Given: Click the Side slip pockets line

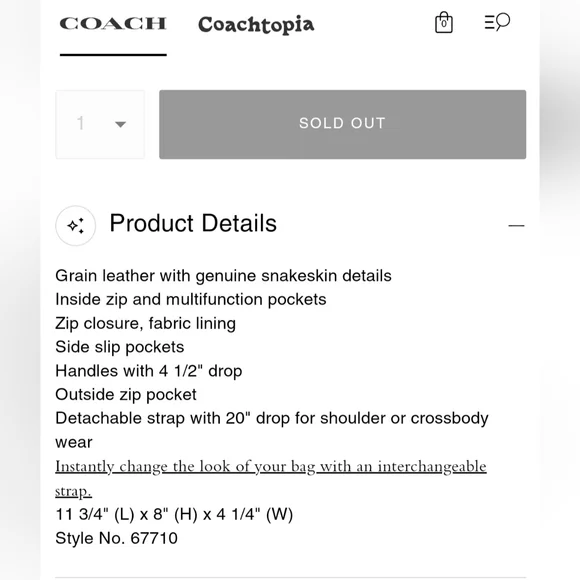Looking at the screenshot, I should pos(119,347).
